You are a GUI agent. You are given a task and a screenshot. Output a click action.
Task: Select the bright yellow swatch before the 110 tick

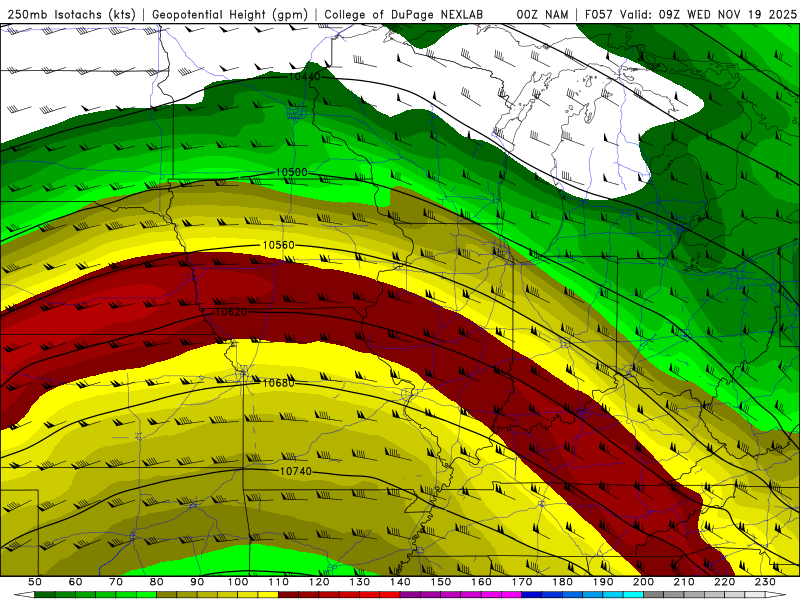click(268, 595)
